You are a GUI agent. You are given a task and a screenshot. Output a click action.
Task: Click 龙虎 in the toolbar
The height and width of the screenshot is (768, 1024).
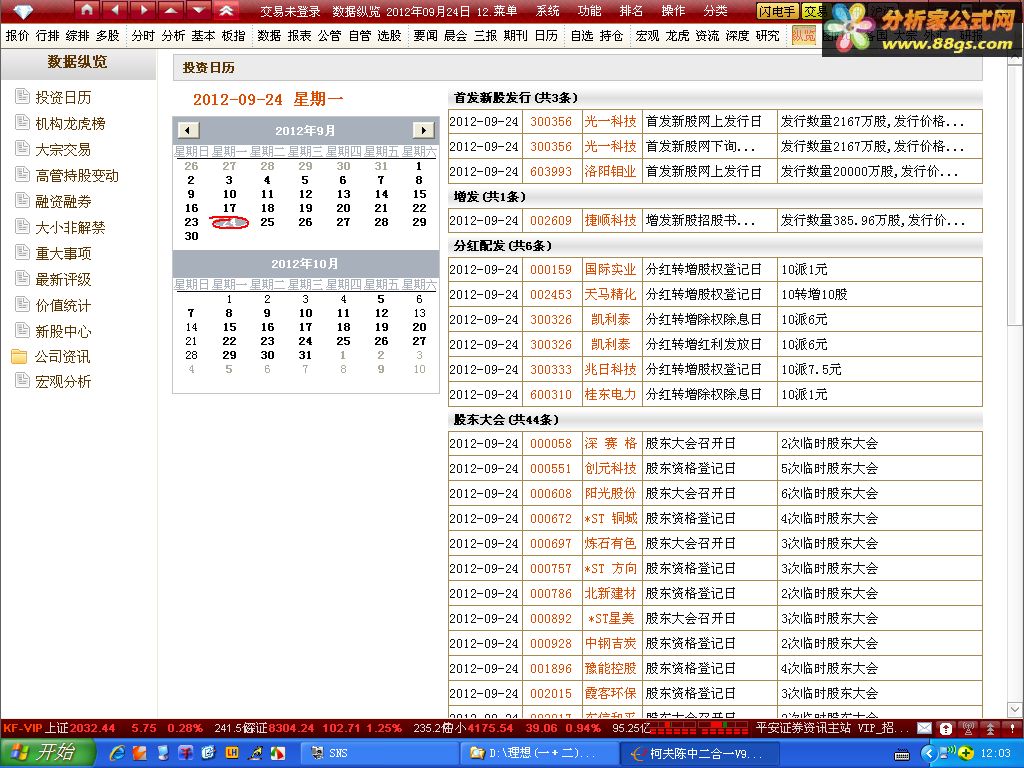click(678, 36)
